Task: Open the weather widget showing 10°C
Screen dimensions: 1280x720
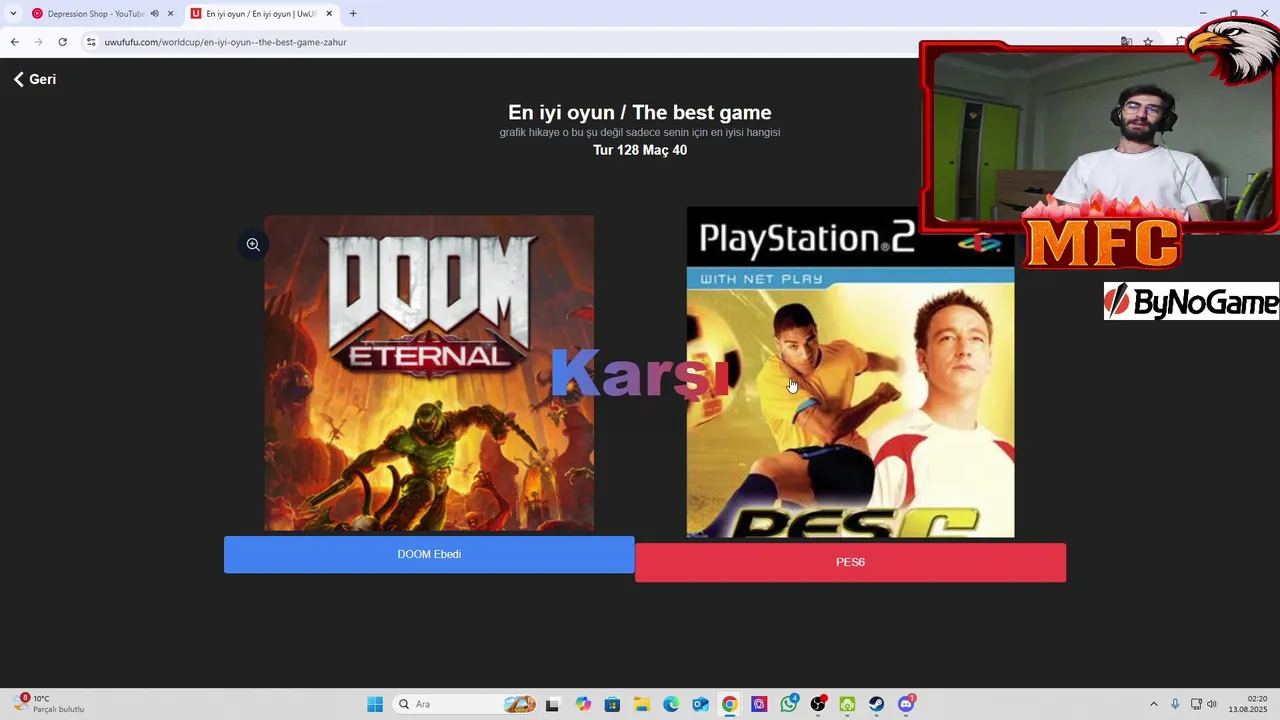Action: click(x=50, y=704)
